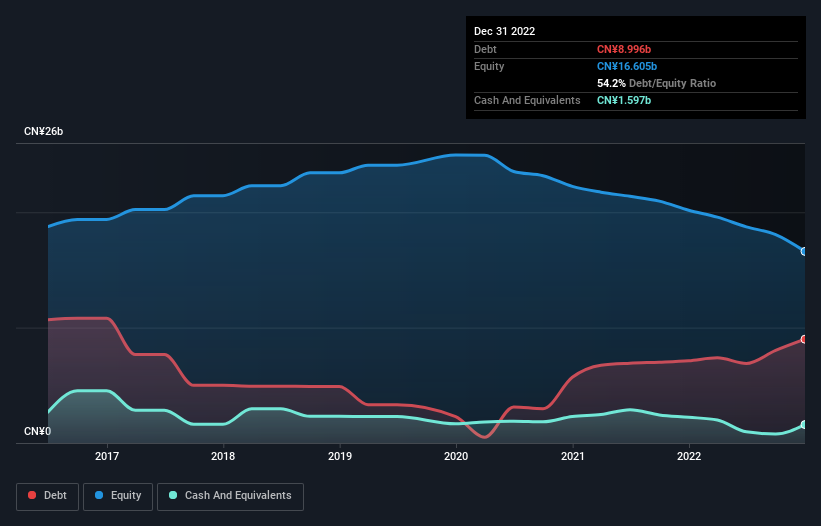Click the CN¥0 axis label
821x526 pixels.
pos(38,431)
